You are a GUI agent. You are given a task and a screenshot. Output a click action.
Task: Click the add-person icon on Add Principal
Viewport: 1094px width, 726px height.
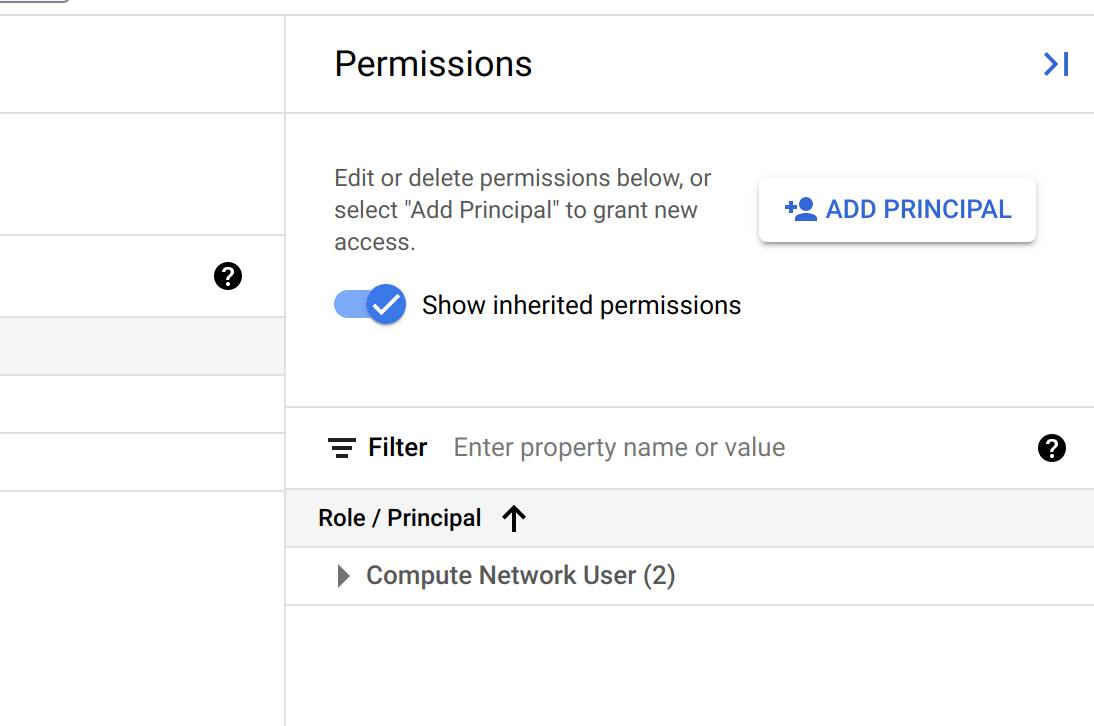pos(801,209)
